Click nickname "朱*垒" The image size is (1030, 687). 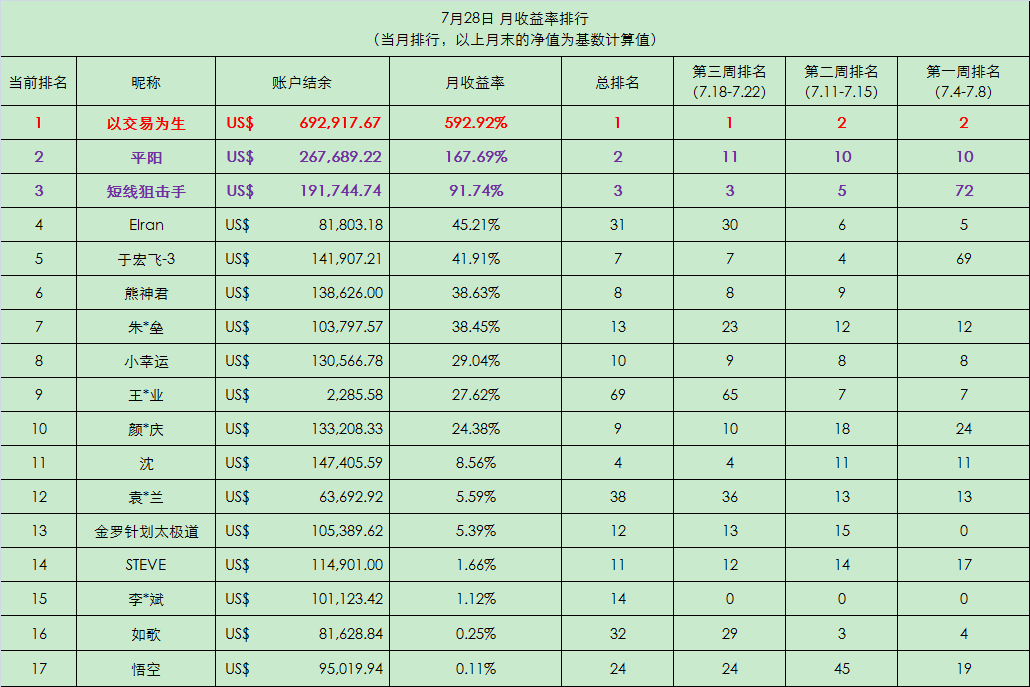146,328
